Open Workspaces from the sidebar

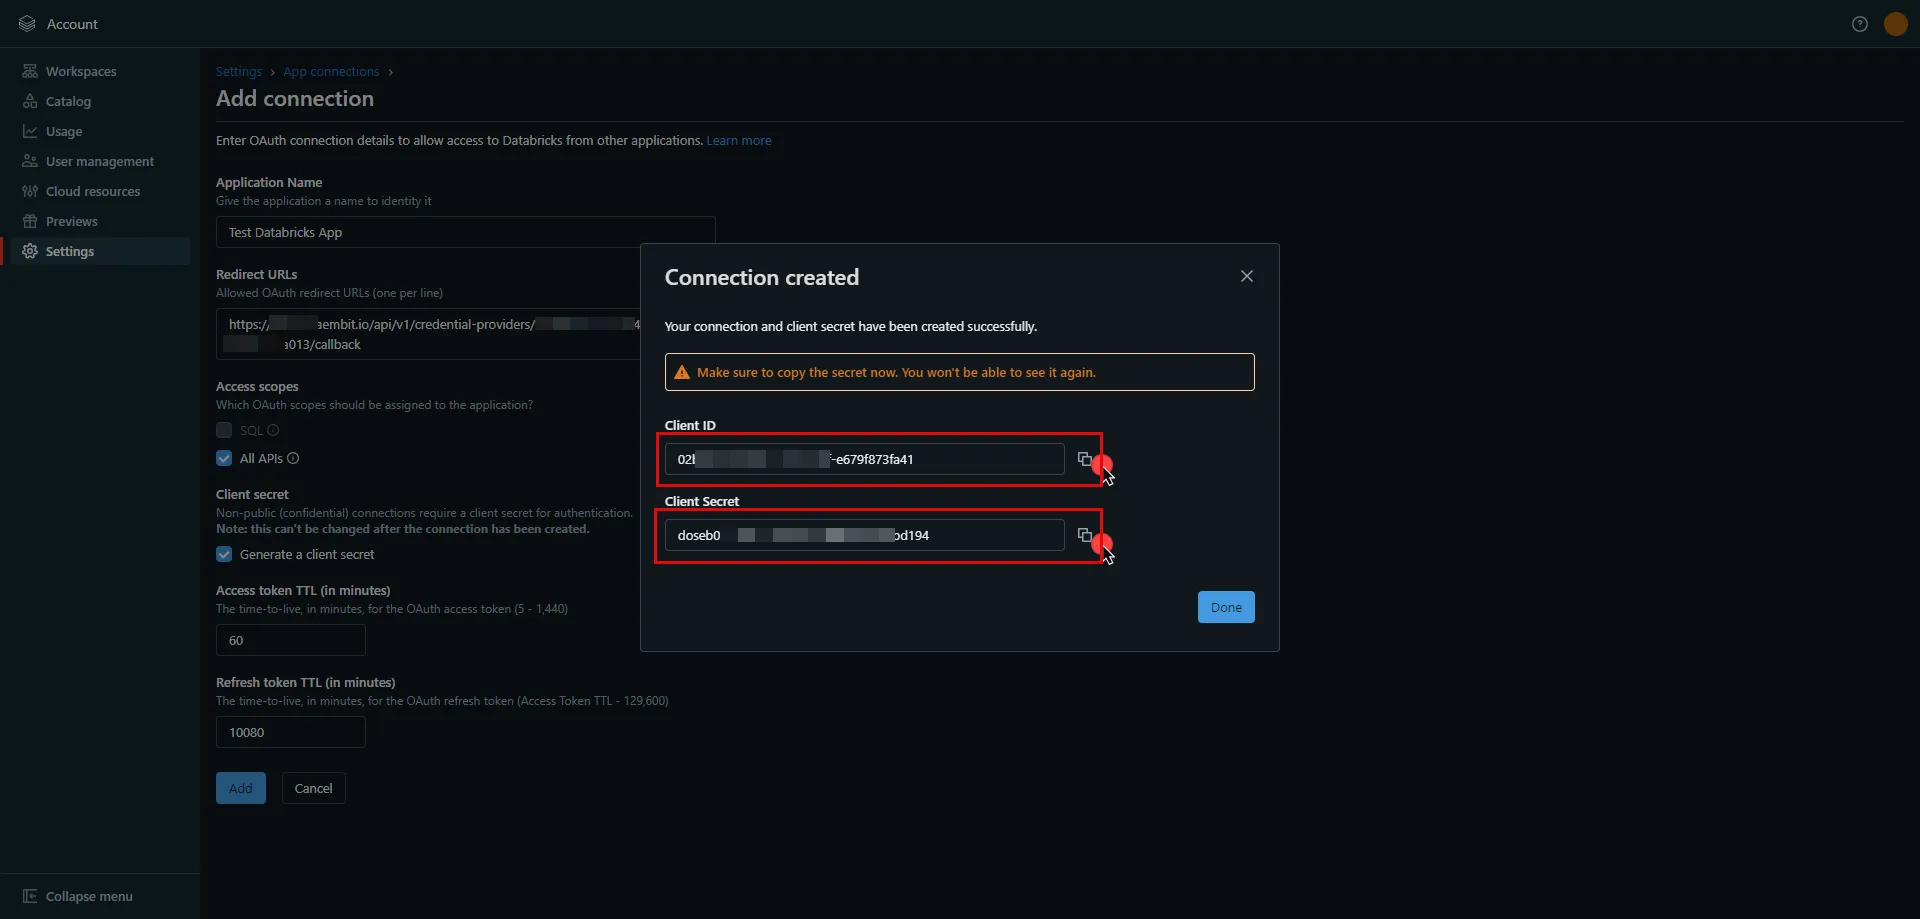(x=80, y=71)
